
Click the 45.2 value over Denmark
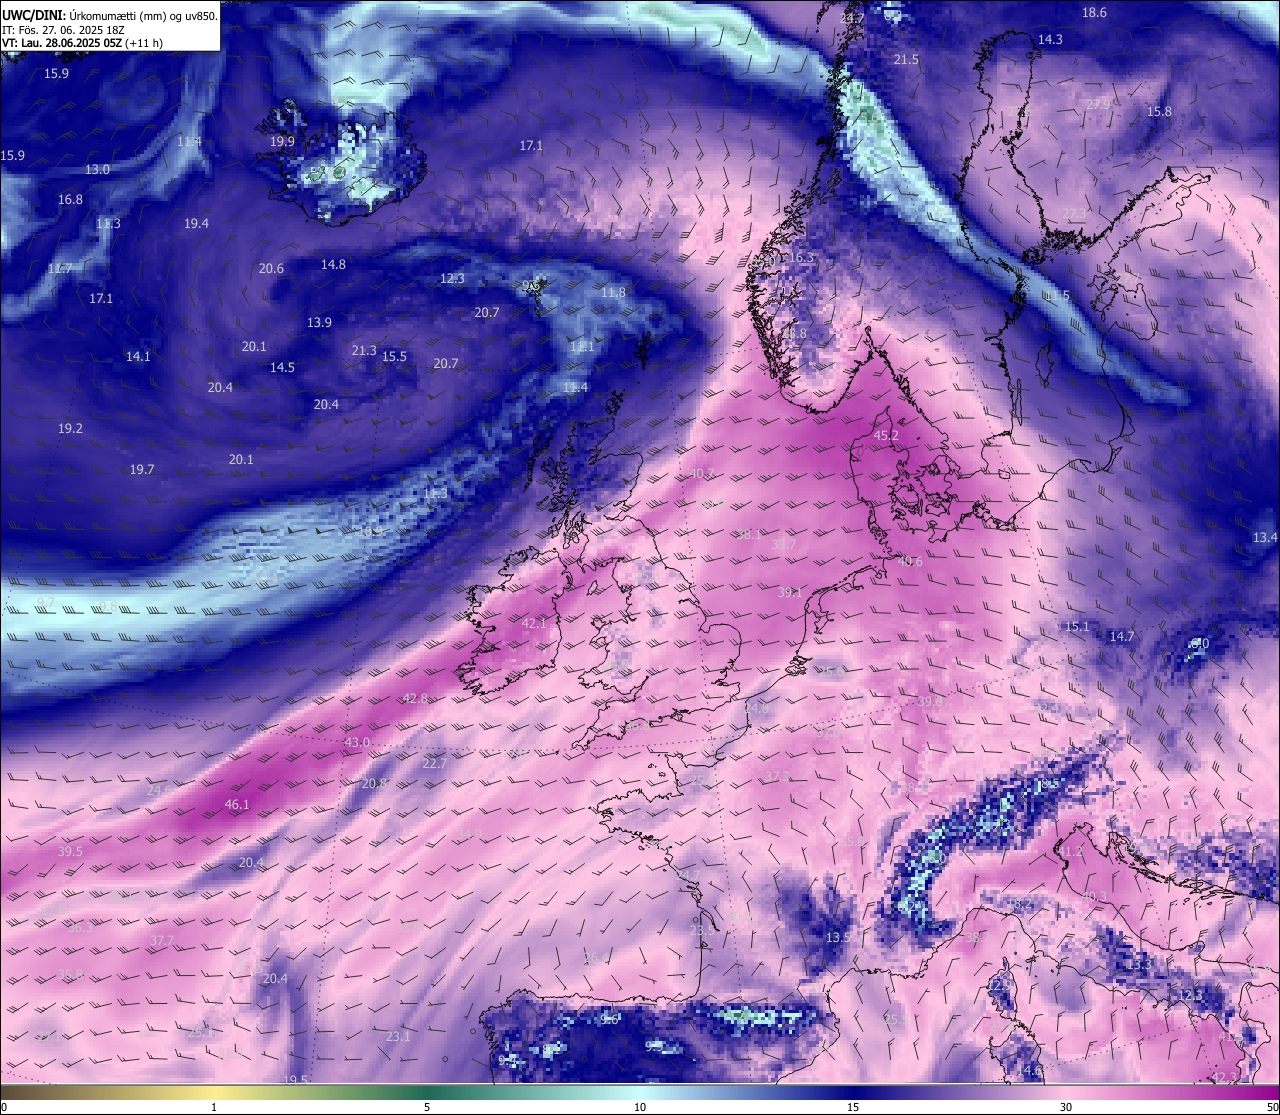pyautogui.click(x=886, y=435)
